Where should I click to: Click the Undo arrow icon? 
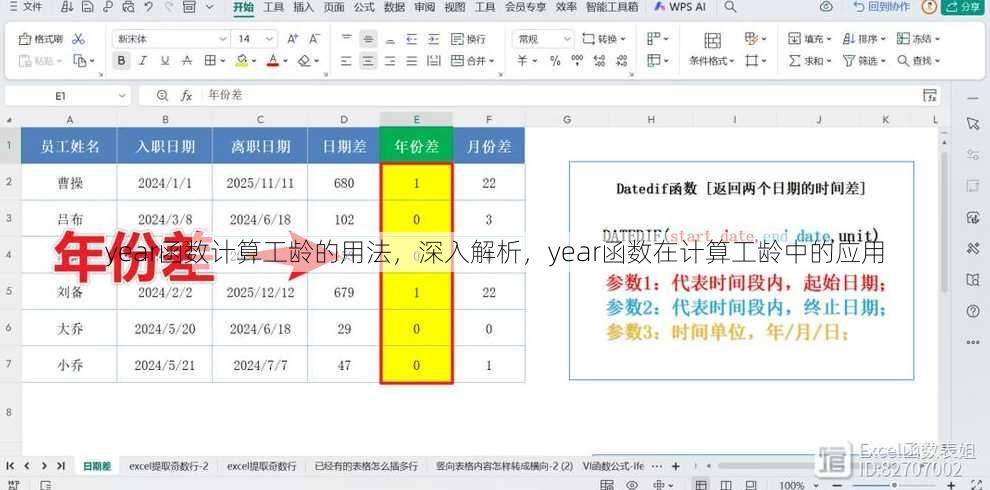tap(148, 7)
